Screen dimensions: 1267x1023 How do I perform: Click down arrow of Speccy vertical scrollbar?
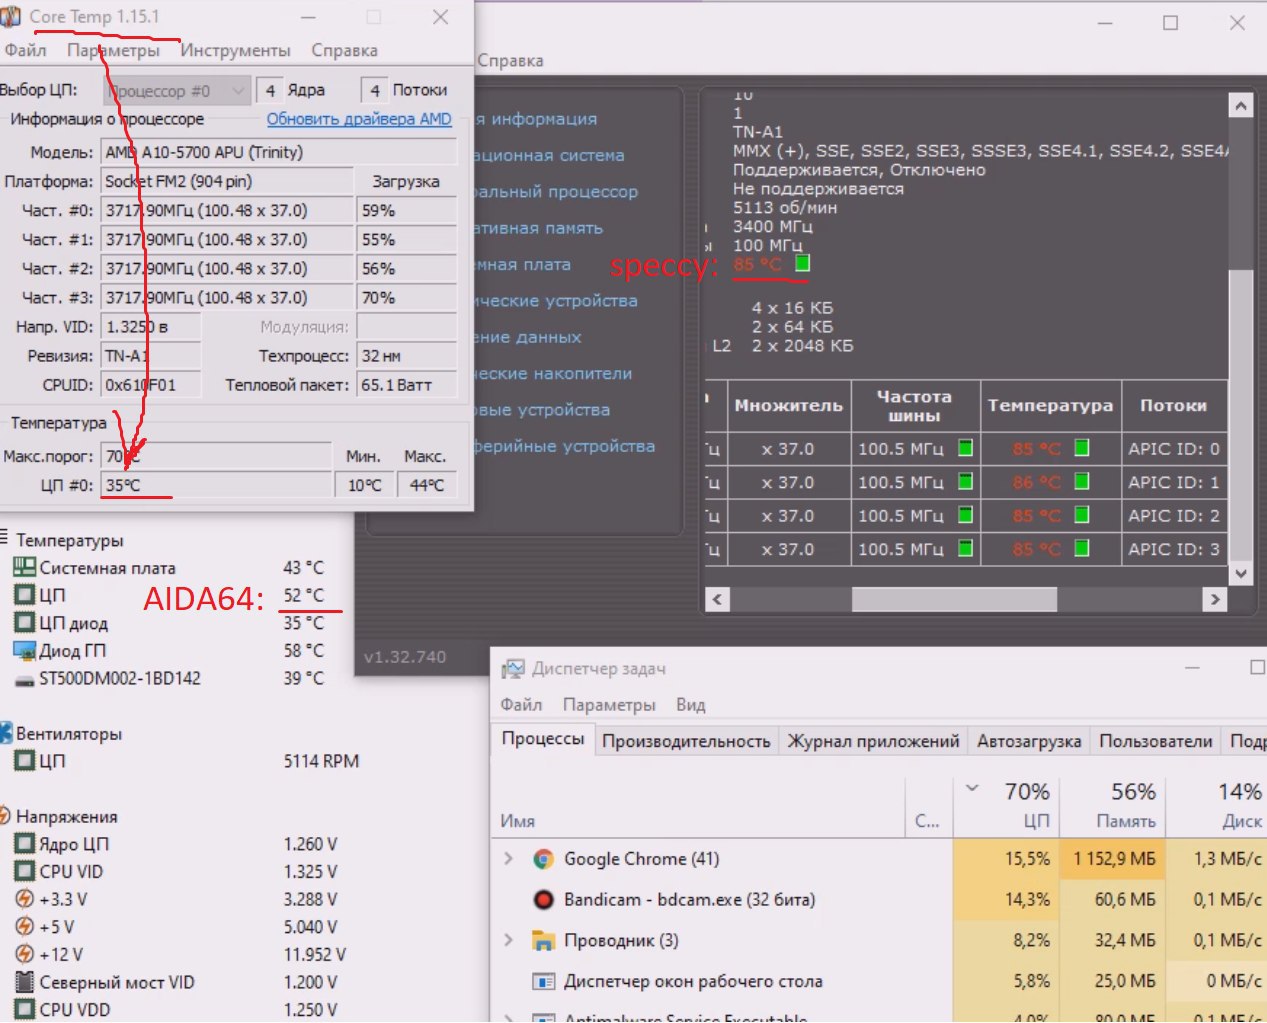(x=1240, y=573)
